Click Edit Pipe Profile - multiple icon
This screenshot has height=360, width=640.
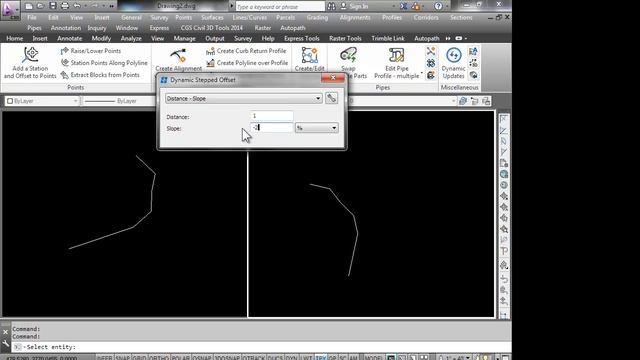[x=396, y=56]
